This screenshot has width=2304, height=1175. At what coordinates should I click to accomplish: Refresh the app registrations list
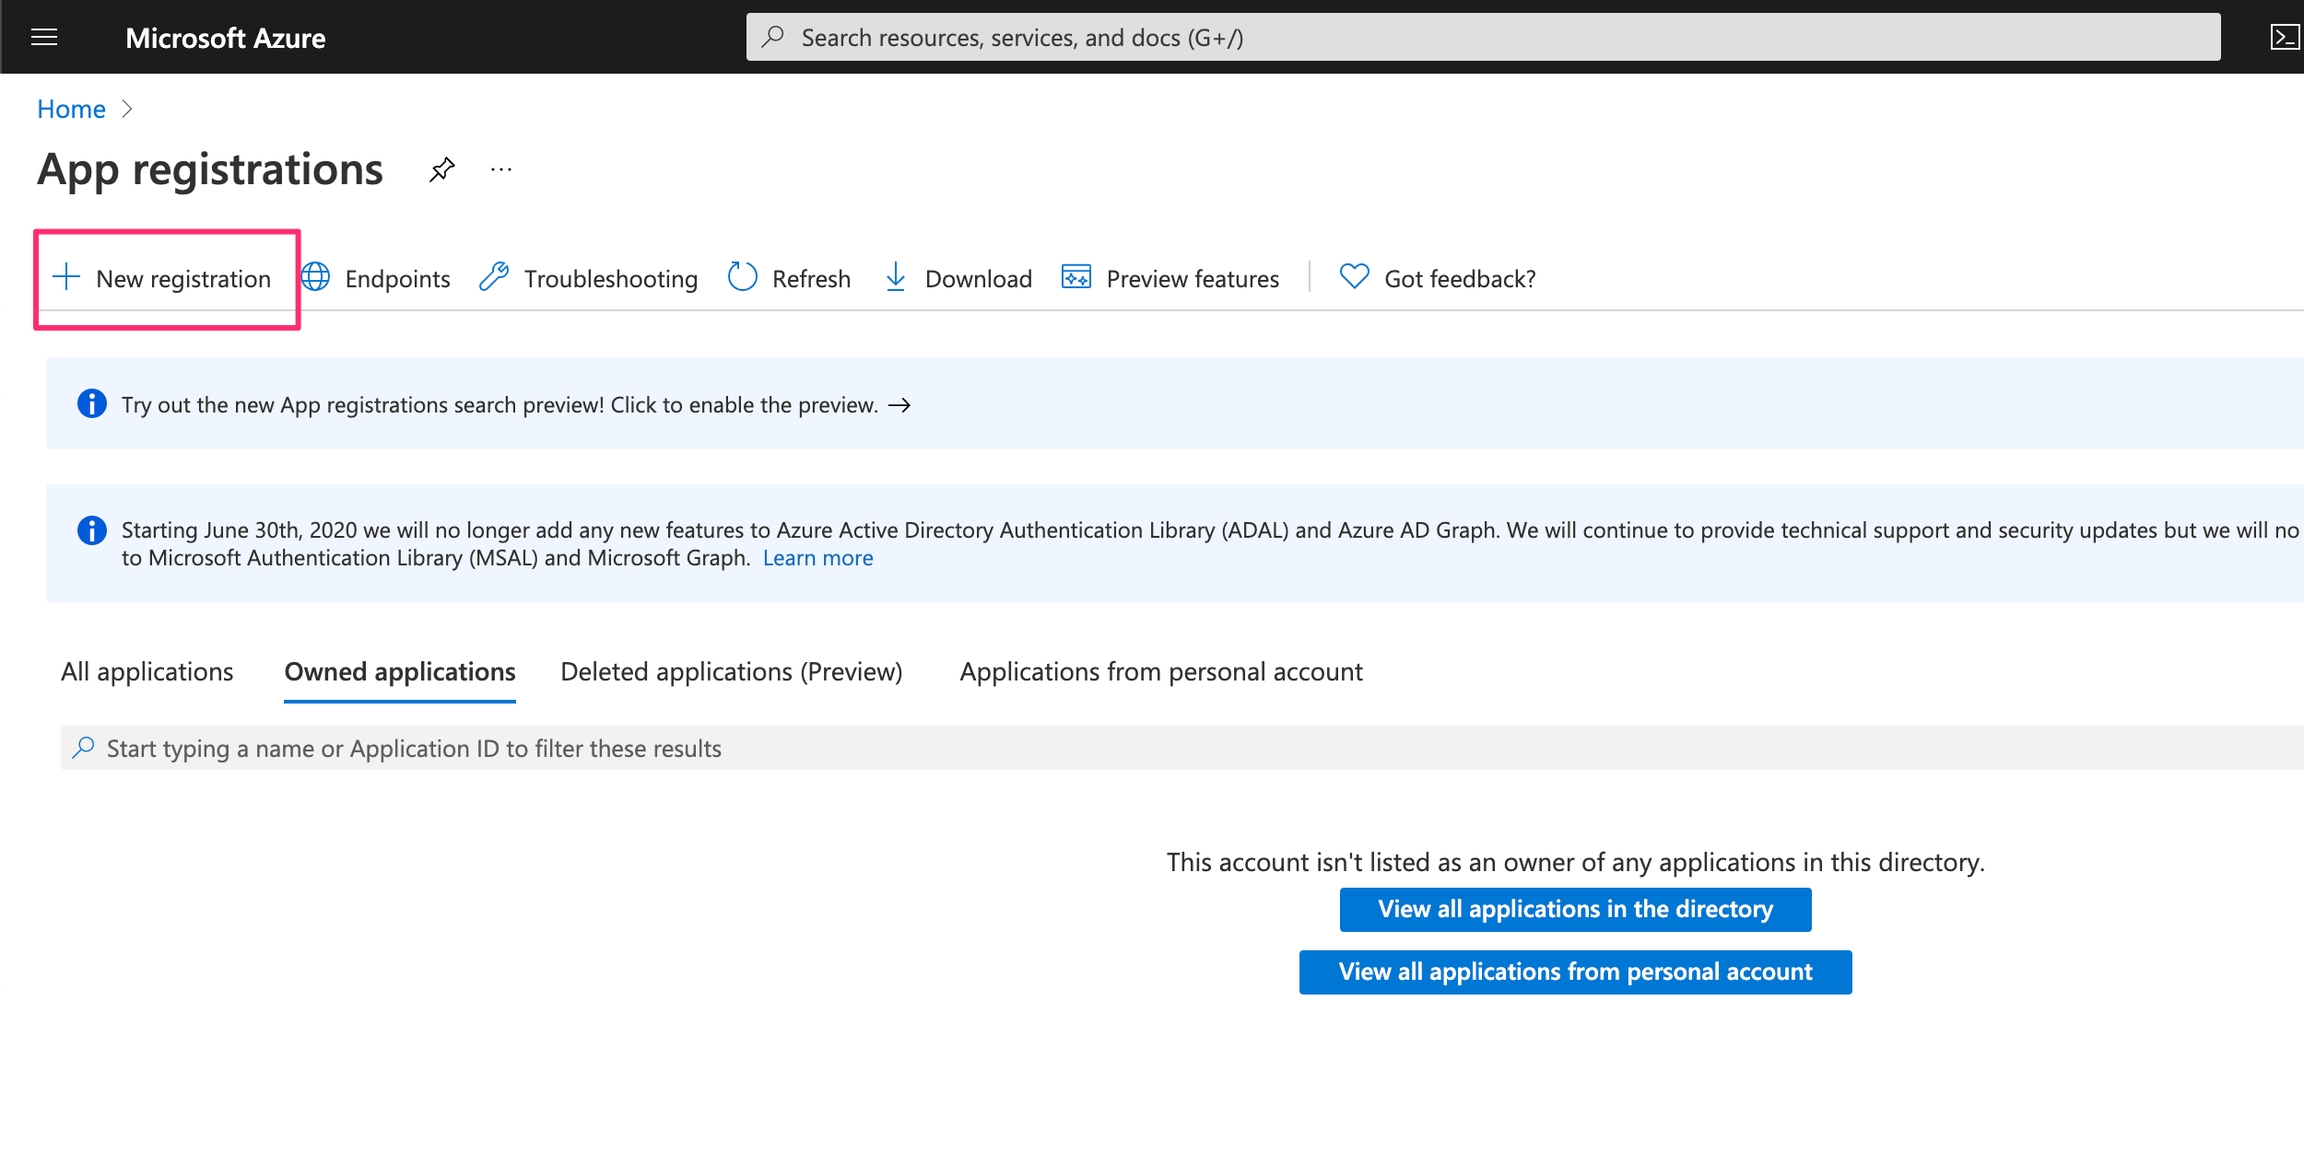(x=789, y=278)
